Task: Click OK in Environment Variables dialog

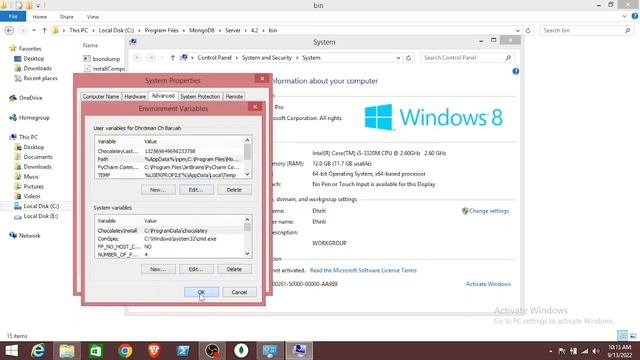Action: 201,292
